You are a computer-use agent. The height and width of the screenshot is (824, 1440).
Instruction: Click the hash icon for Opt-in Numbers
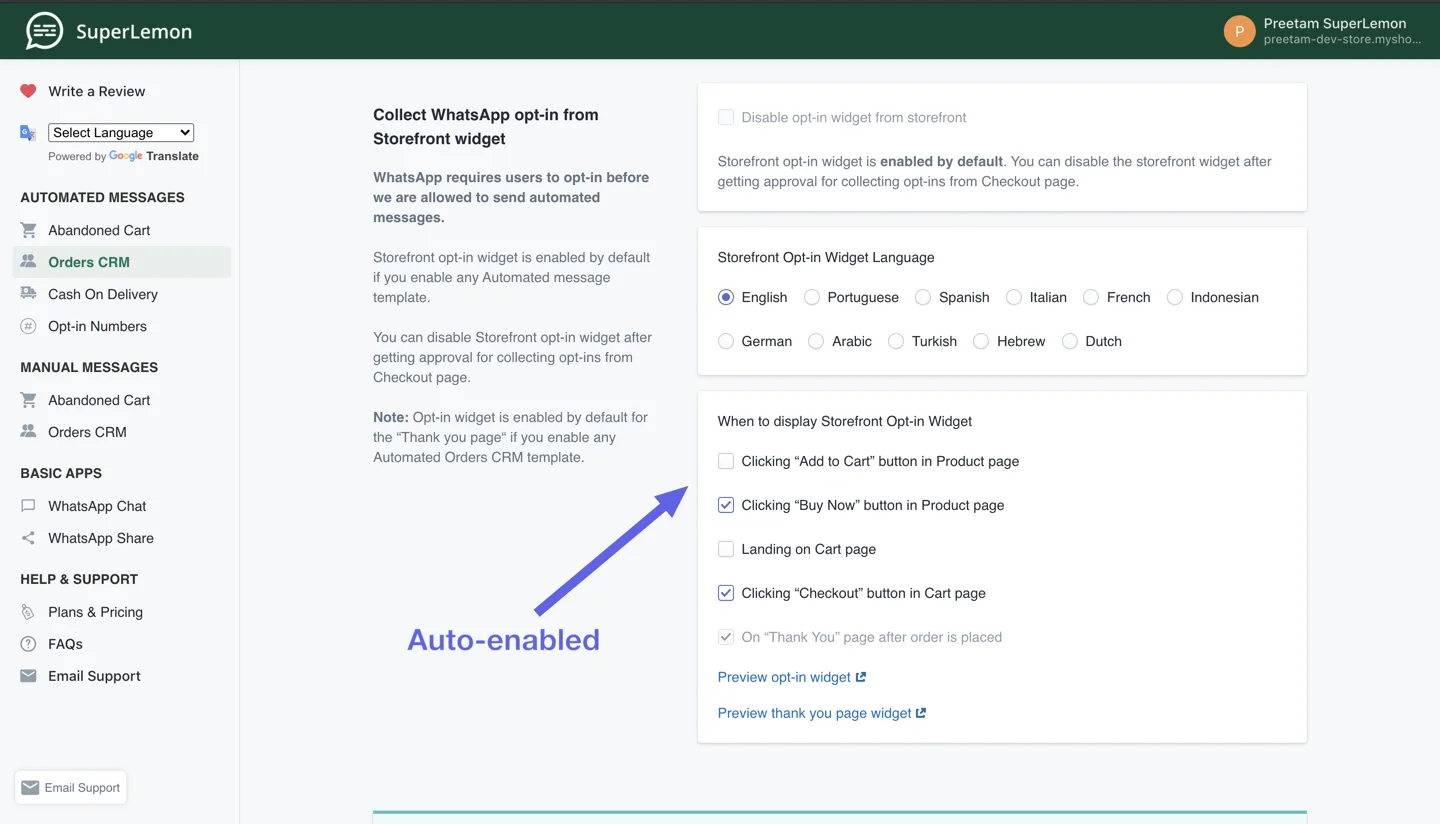point(28,326)
